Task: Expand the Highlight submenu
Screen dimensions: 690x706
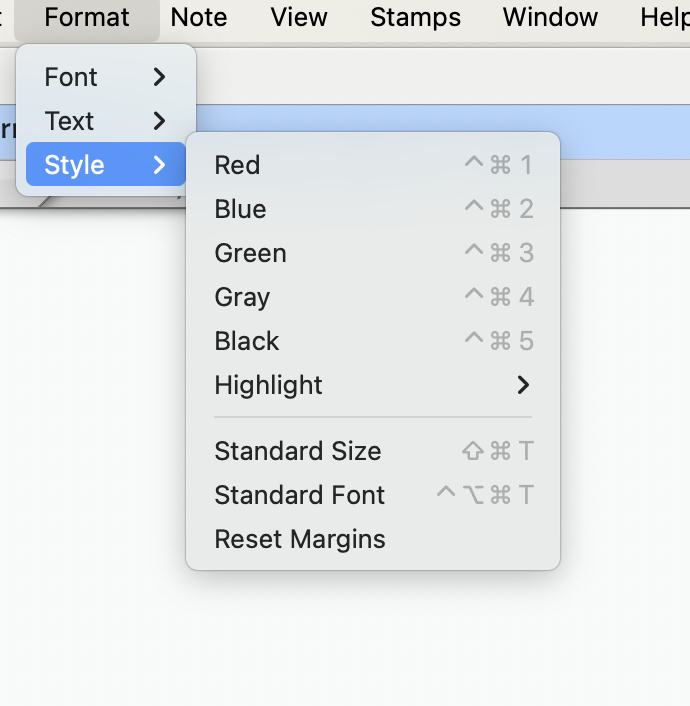Action: pos(268,385)
